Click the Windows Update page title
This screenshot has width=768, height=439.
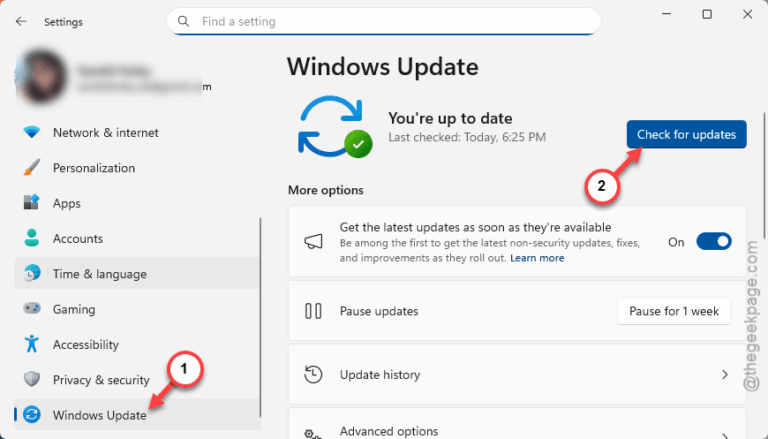(x=383, y=66)
